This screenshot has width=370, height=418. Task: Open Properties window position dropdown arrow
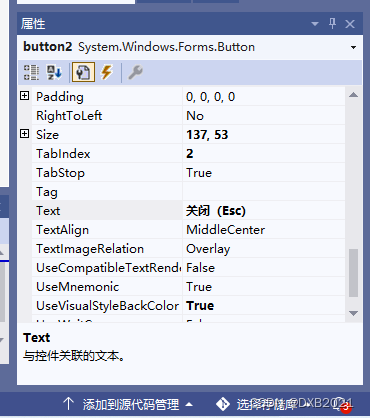315,24
